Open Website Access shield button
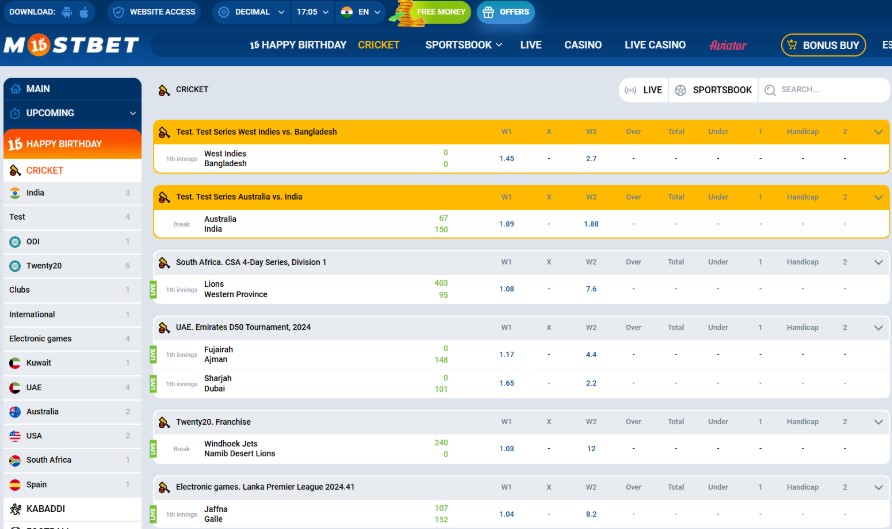 tap(154, 12)
